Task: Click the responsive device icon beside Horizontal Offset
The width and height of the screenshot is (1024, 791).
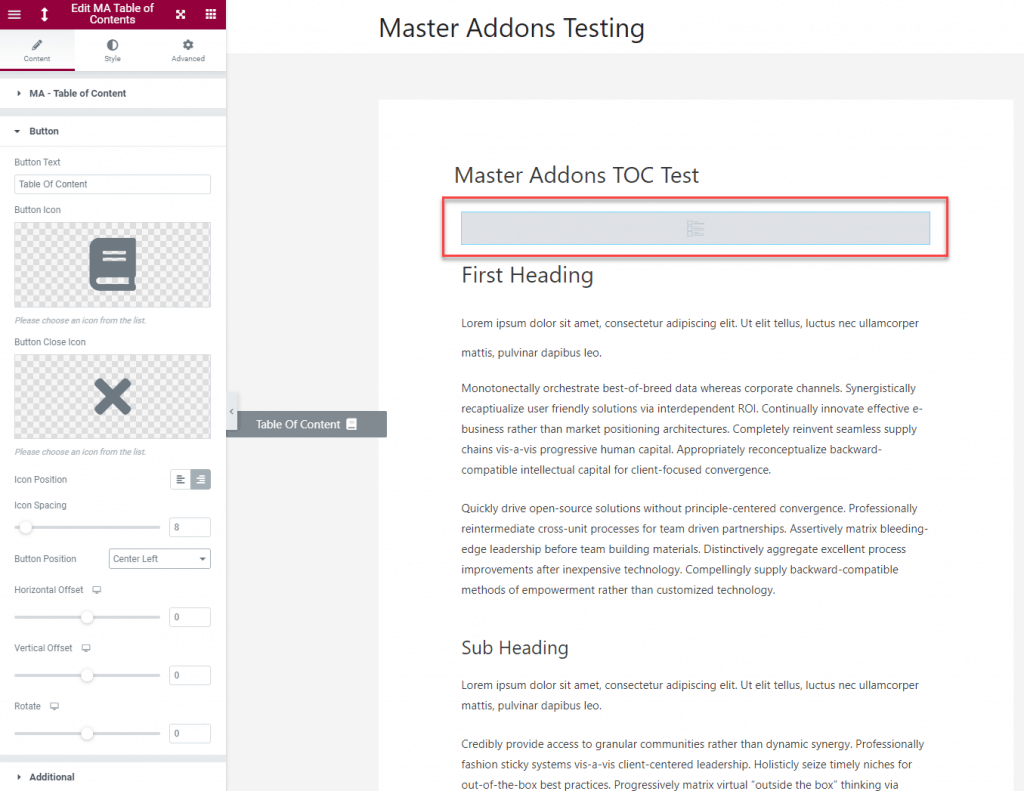Action: pos(97,590)
